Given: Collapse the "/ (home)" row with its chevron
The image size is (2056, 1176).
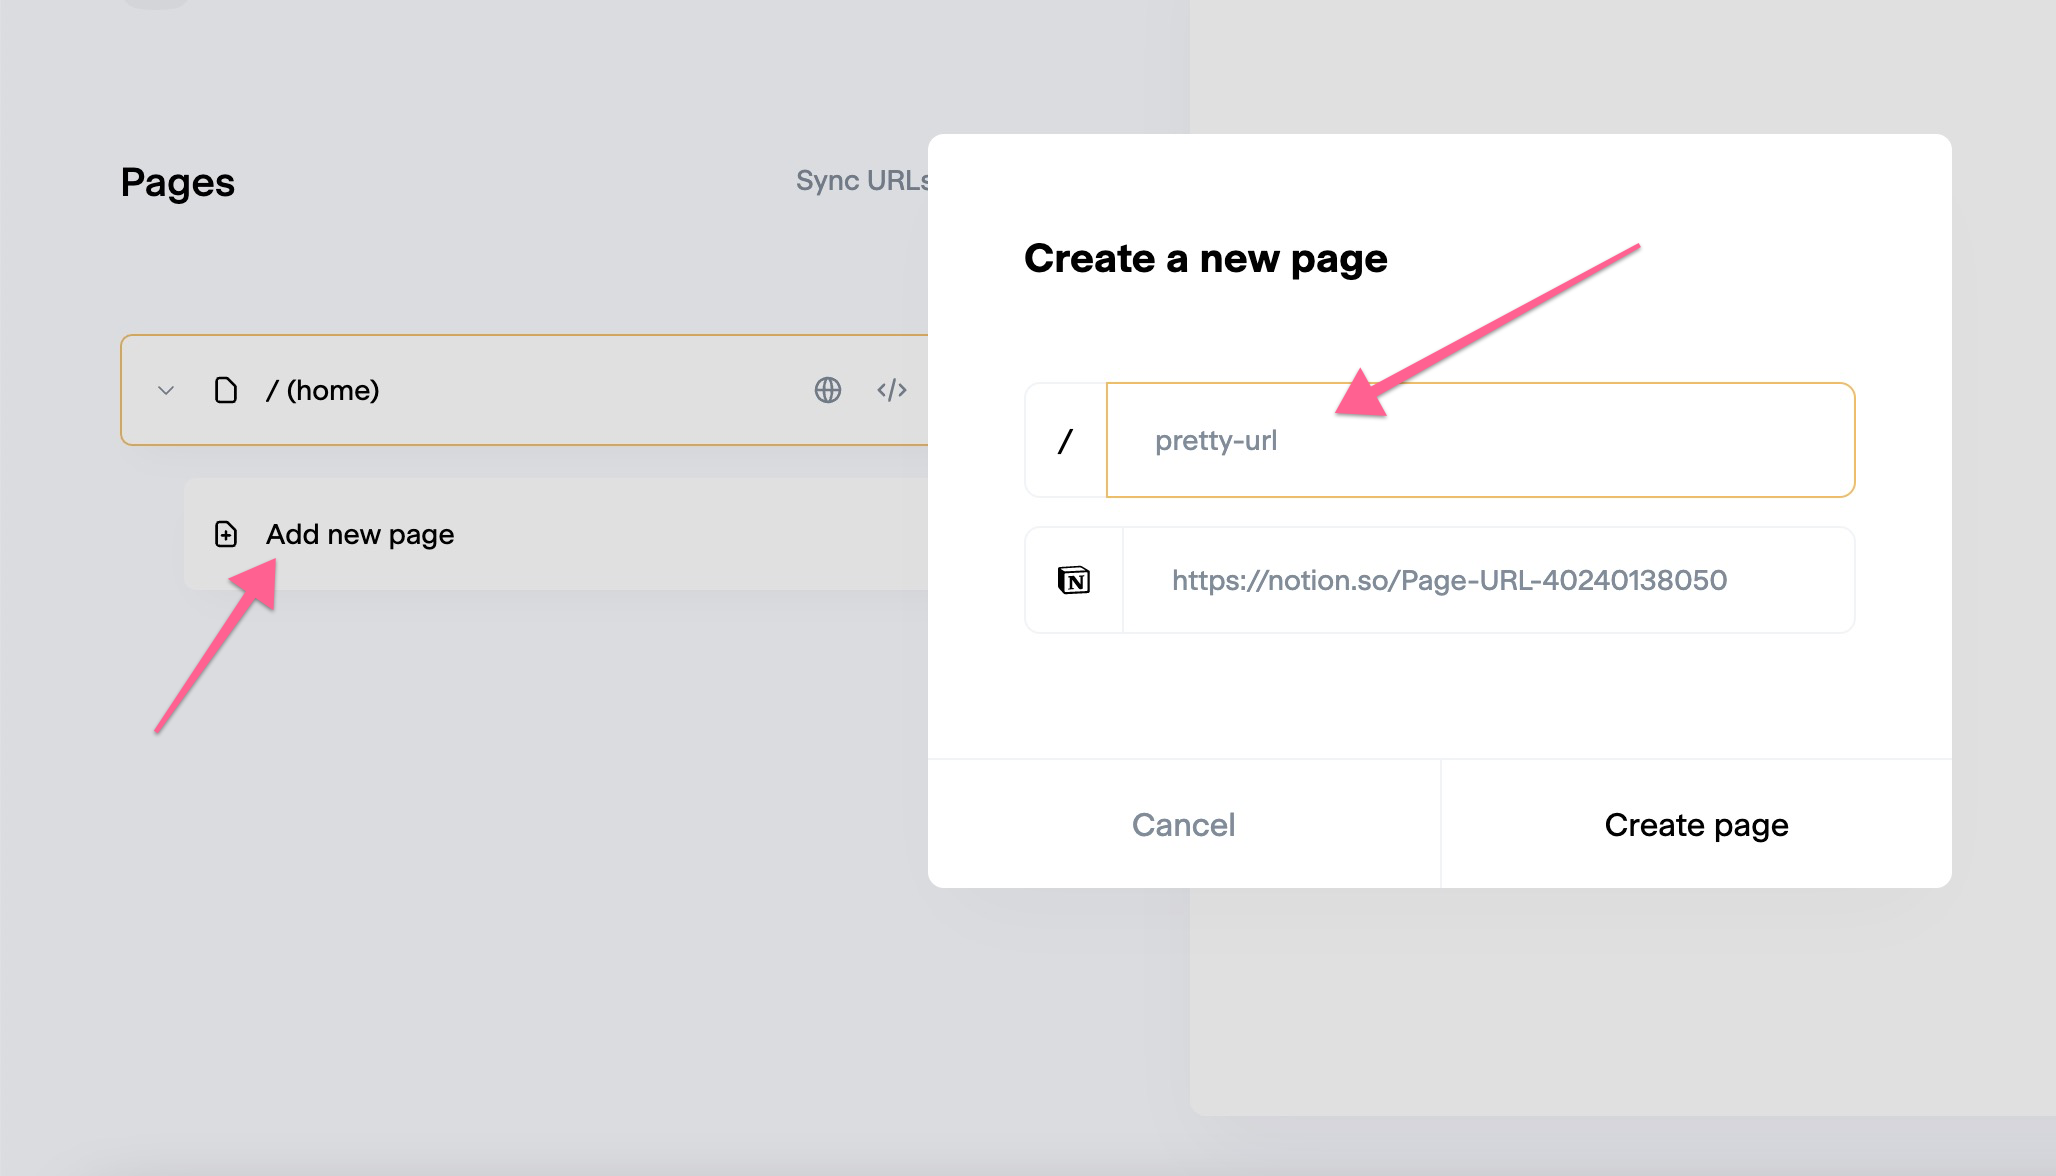Looking at the screenshot, I should 166,390.
